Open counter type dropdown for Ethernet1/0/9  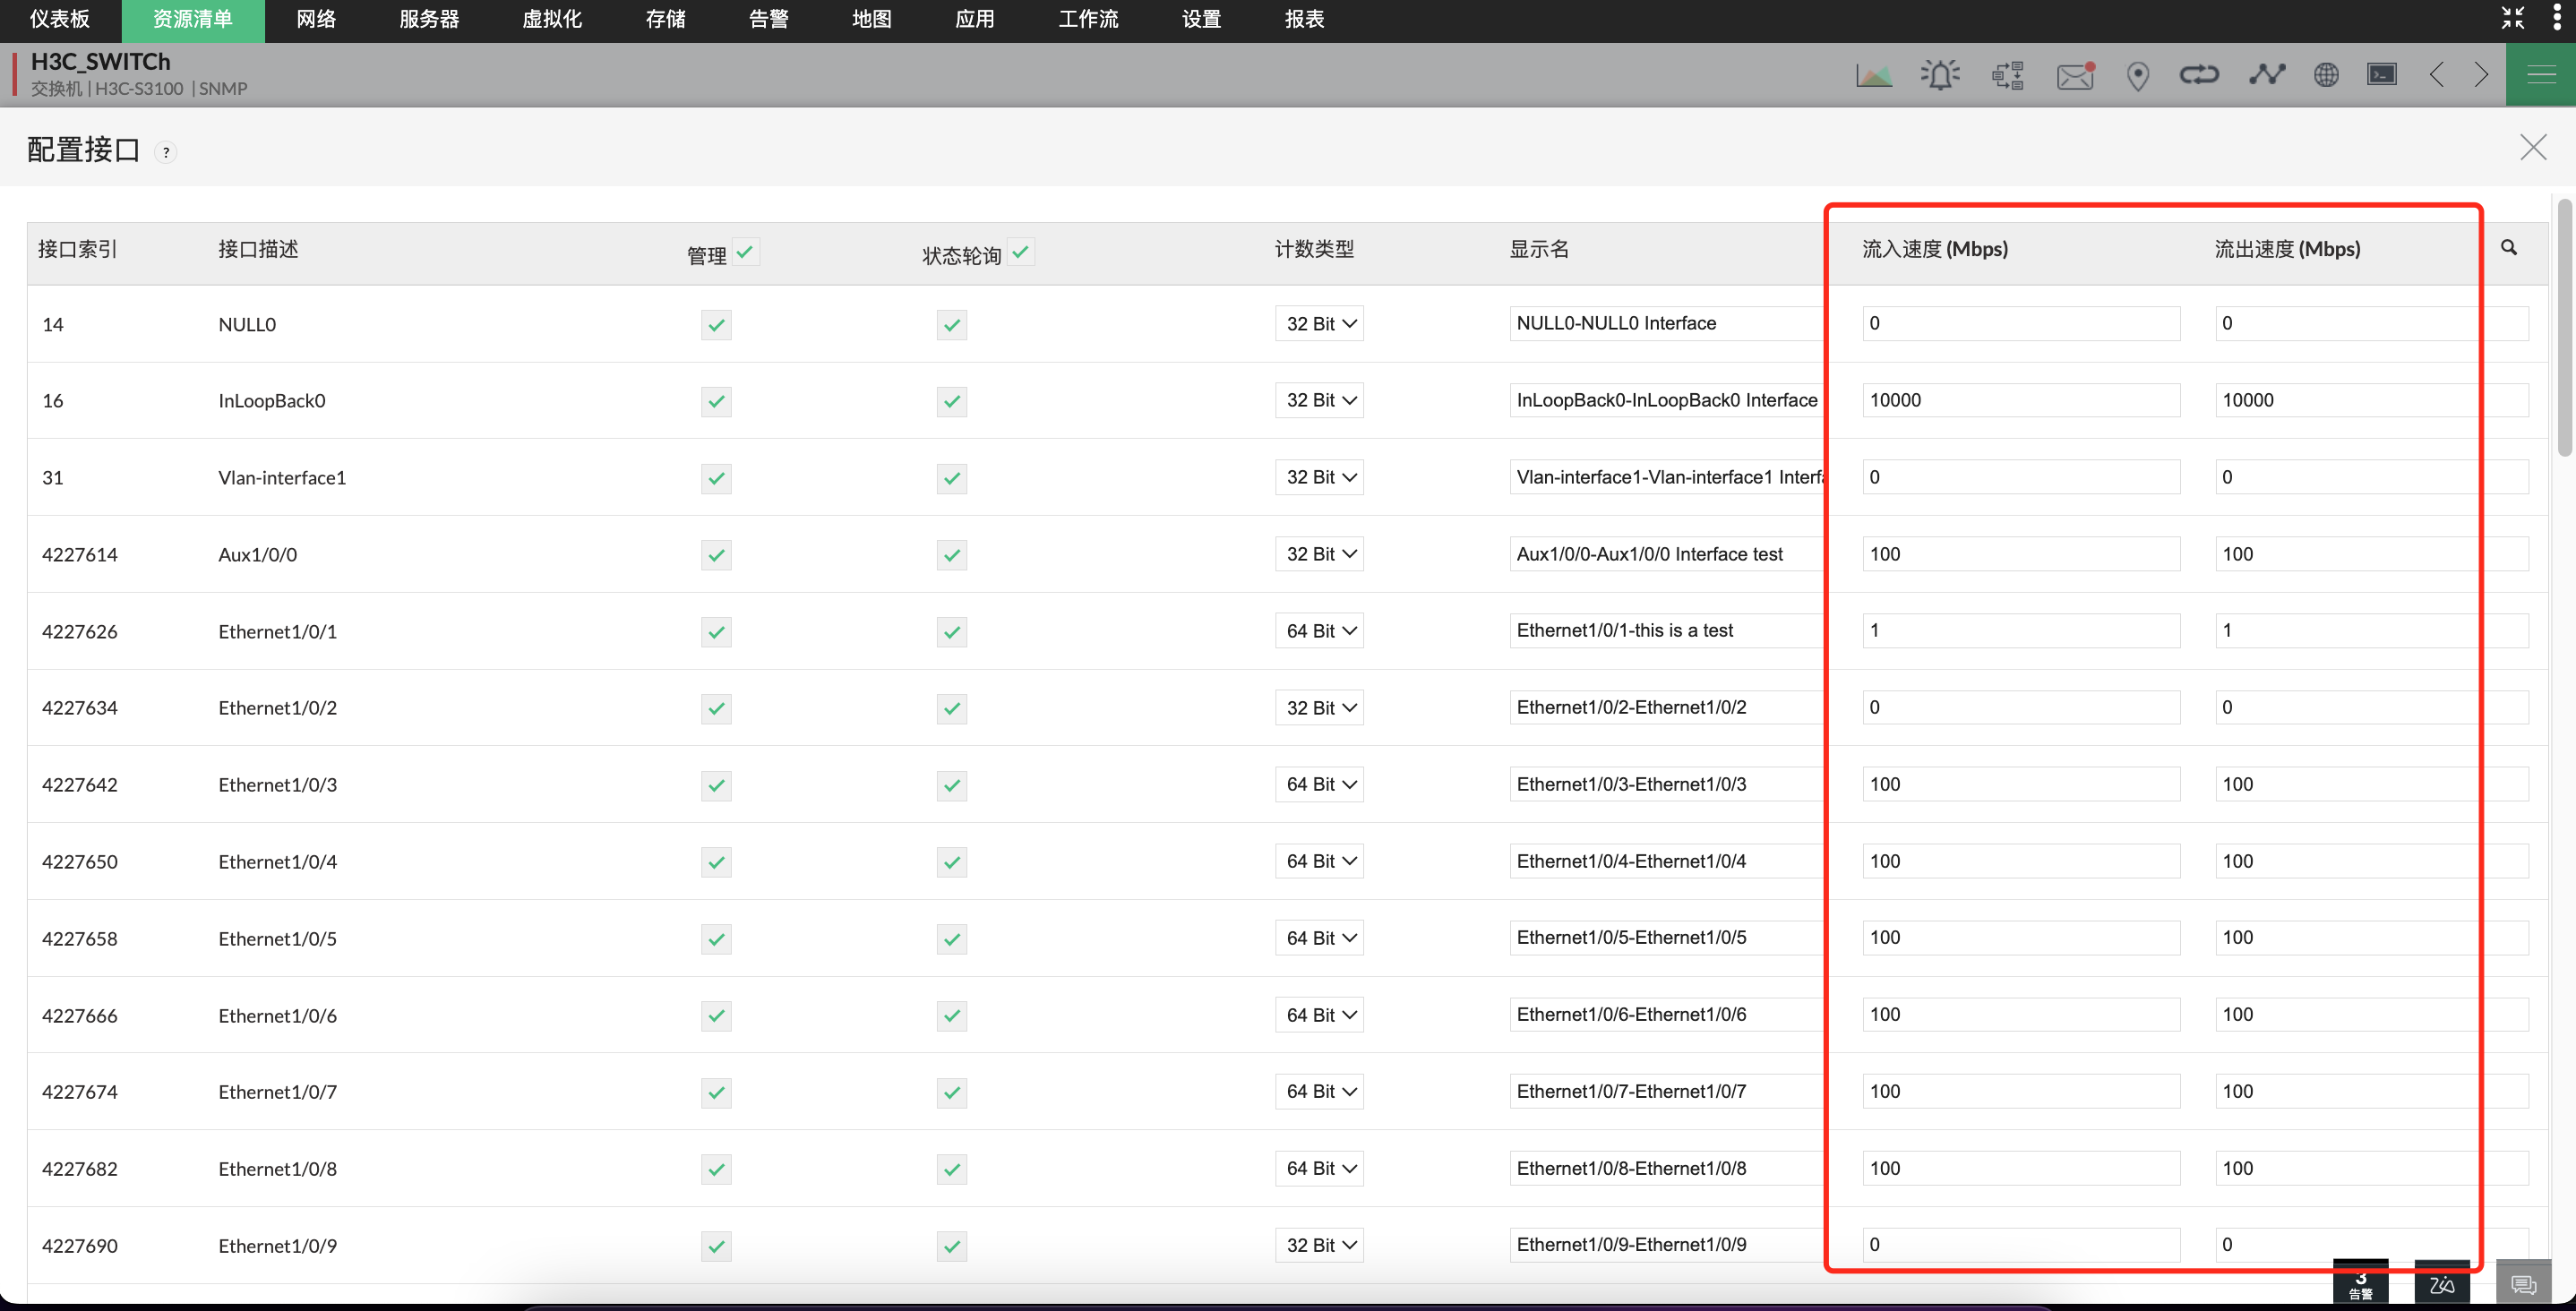1319,1245
